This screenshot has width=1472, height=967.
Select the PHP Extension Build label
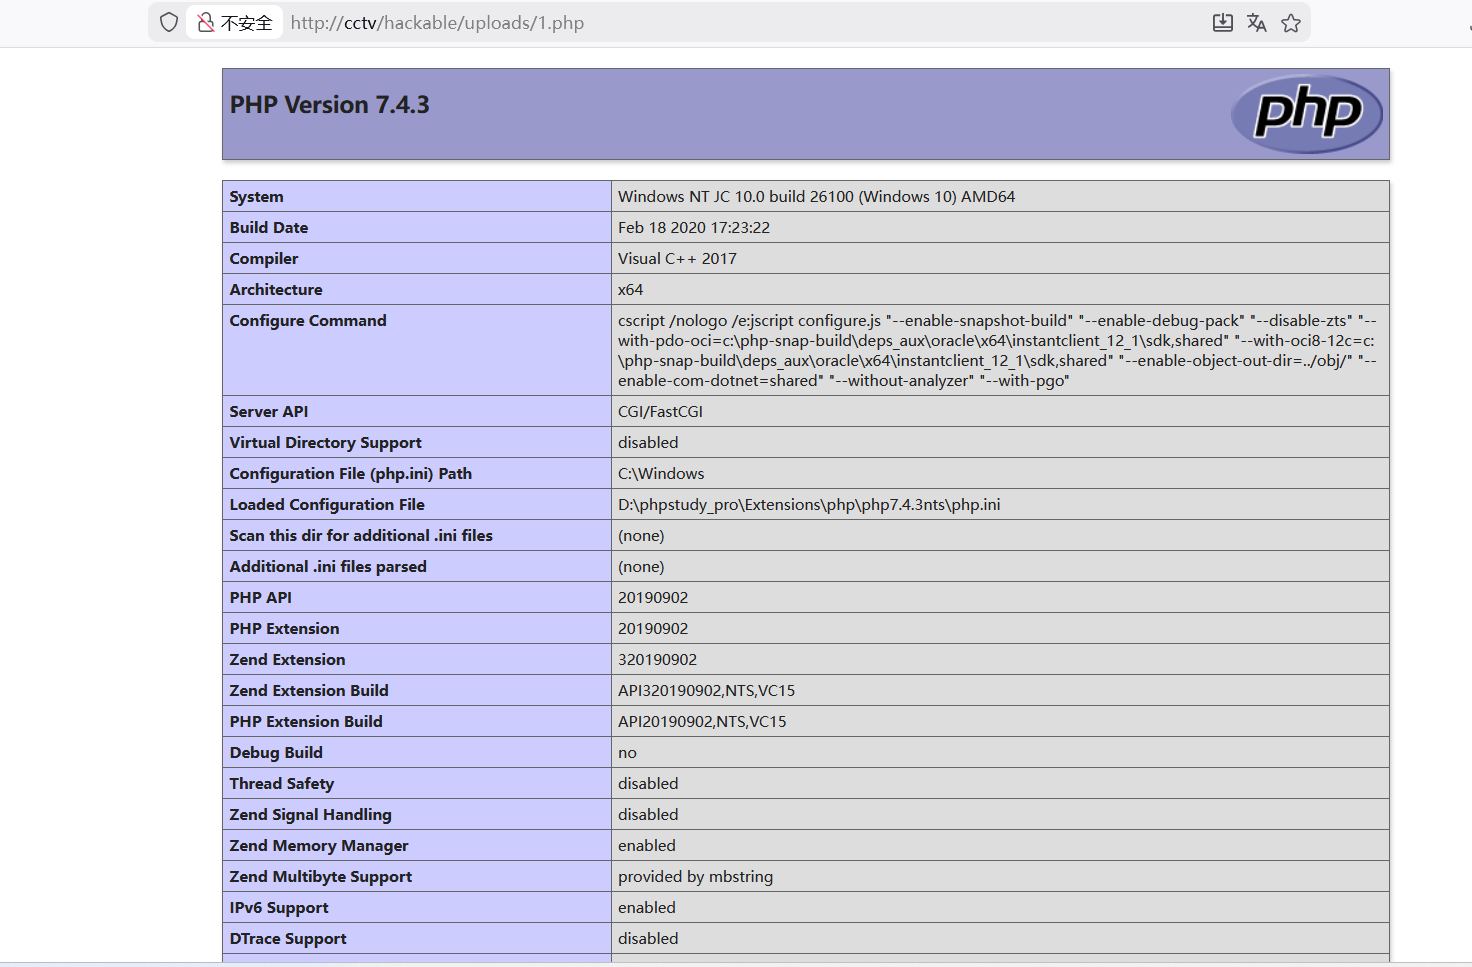(306, 722)
